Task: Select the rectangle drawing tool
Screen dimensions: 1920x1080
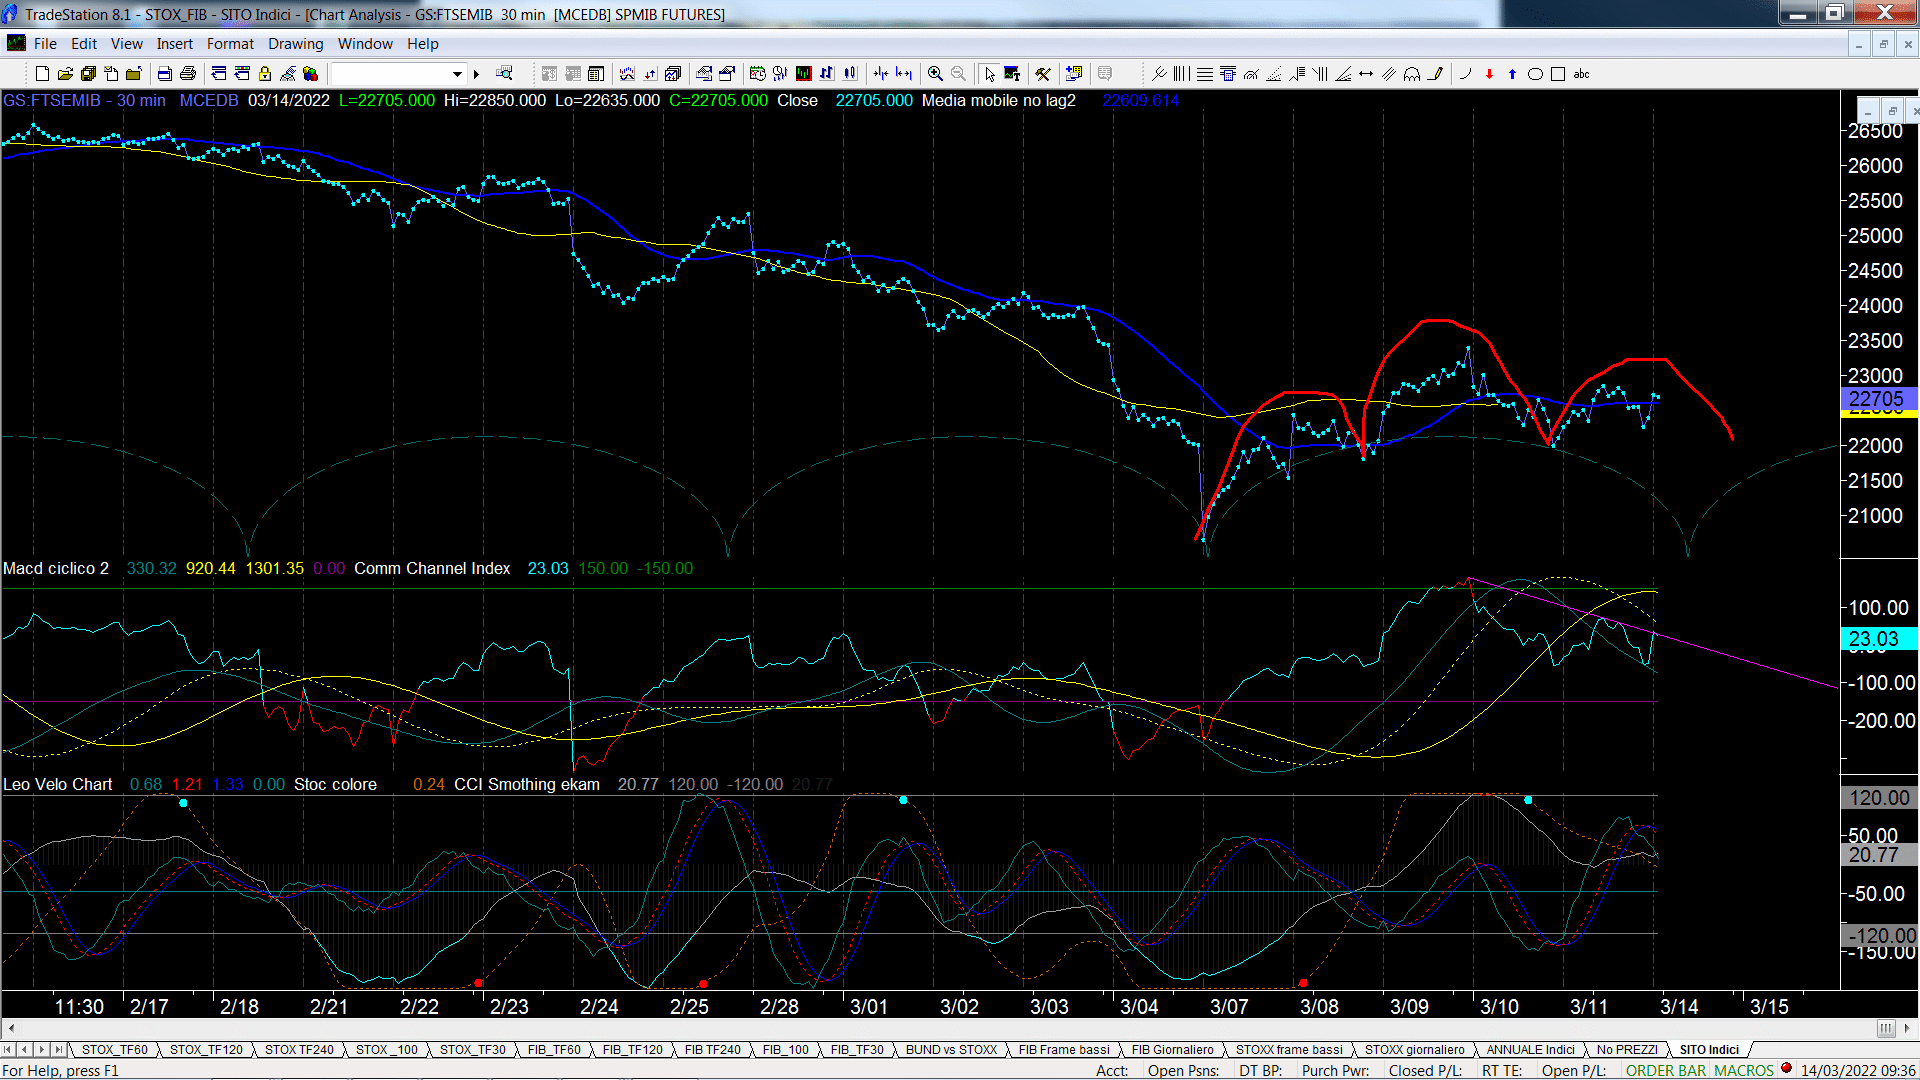Action: click(1558, 74)
